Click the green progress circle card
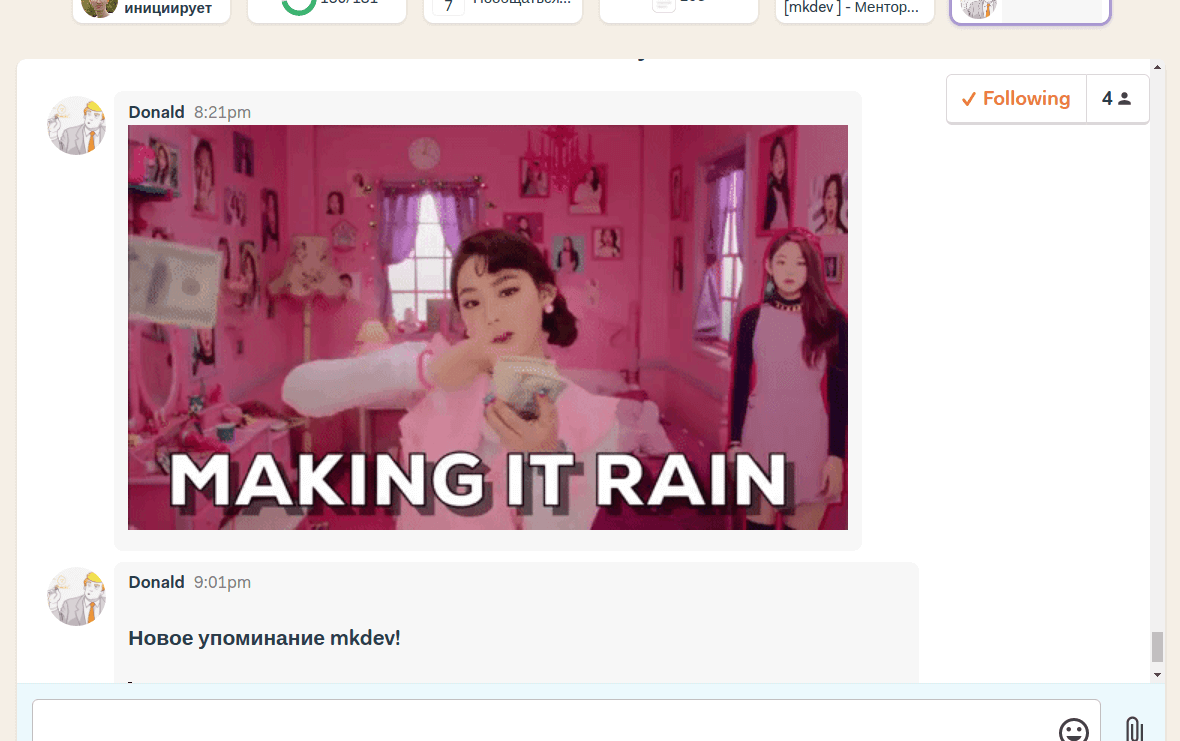The height and width of the screenshot is (741, 1180). tap(327, 9)
